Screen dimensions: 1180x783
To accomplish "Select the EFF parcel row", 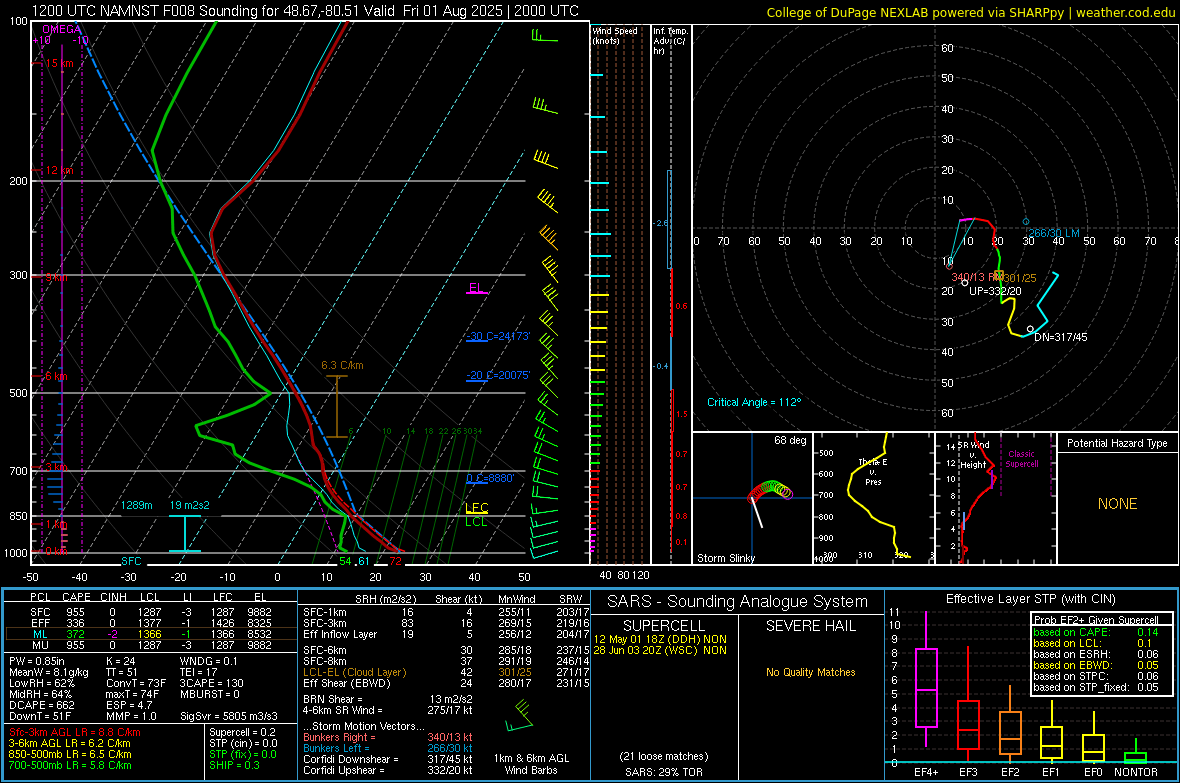I will click(151, 623).
